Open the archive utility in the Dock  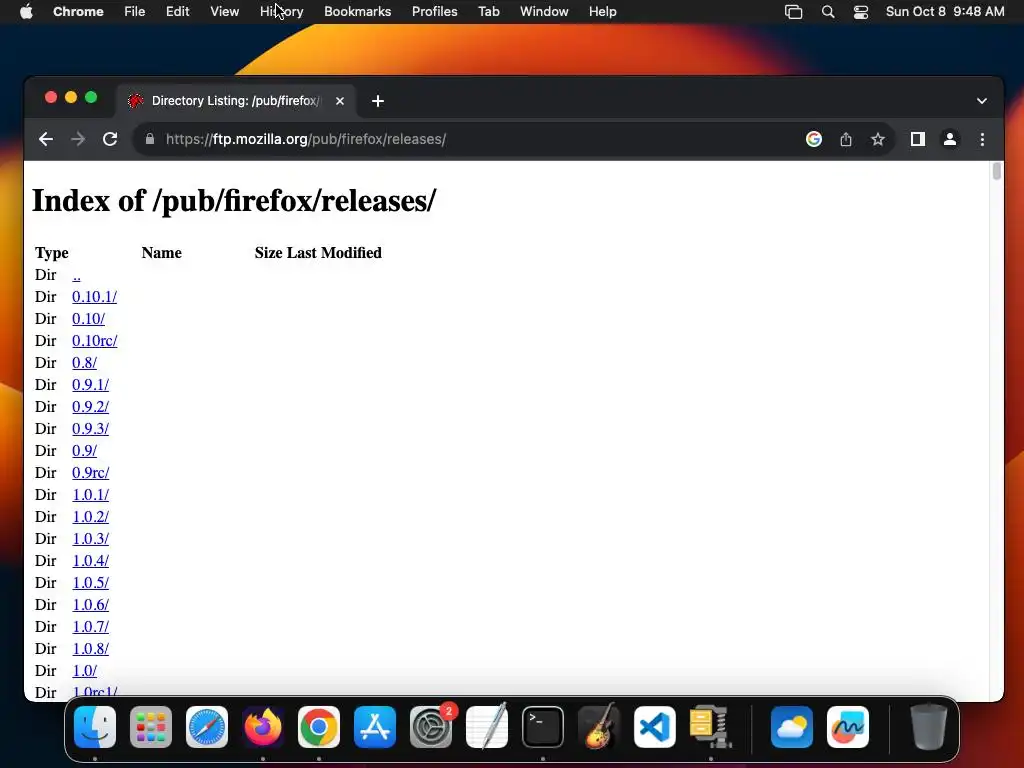pyautogui.click(x=711, y=727)
